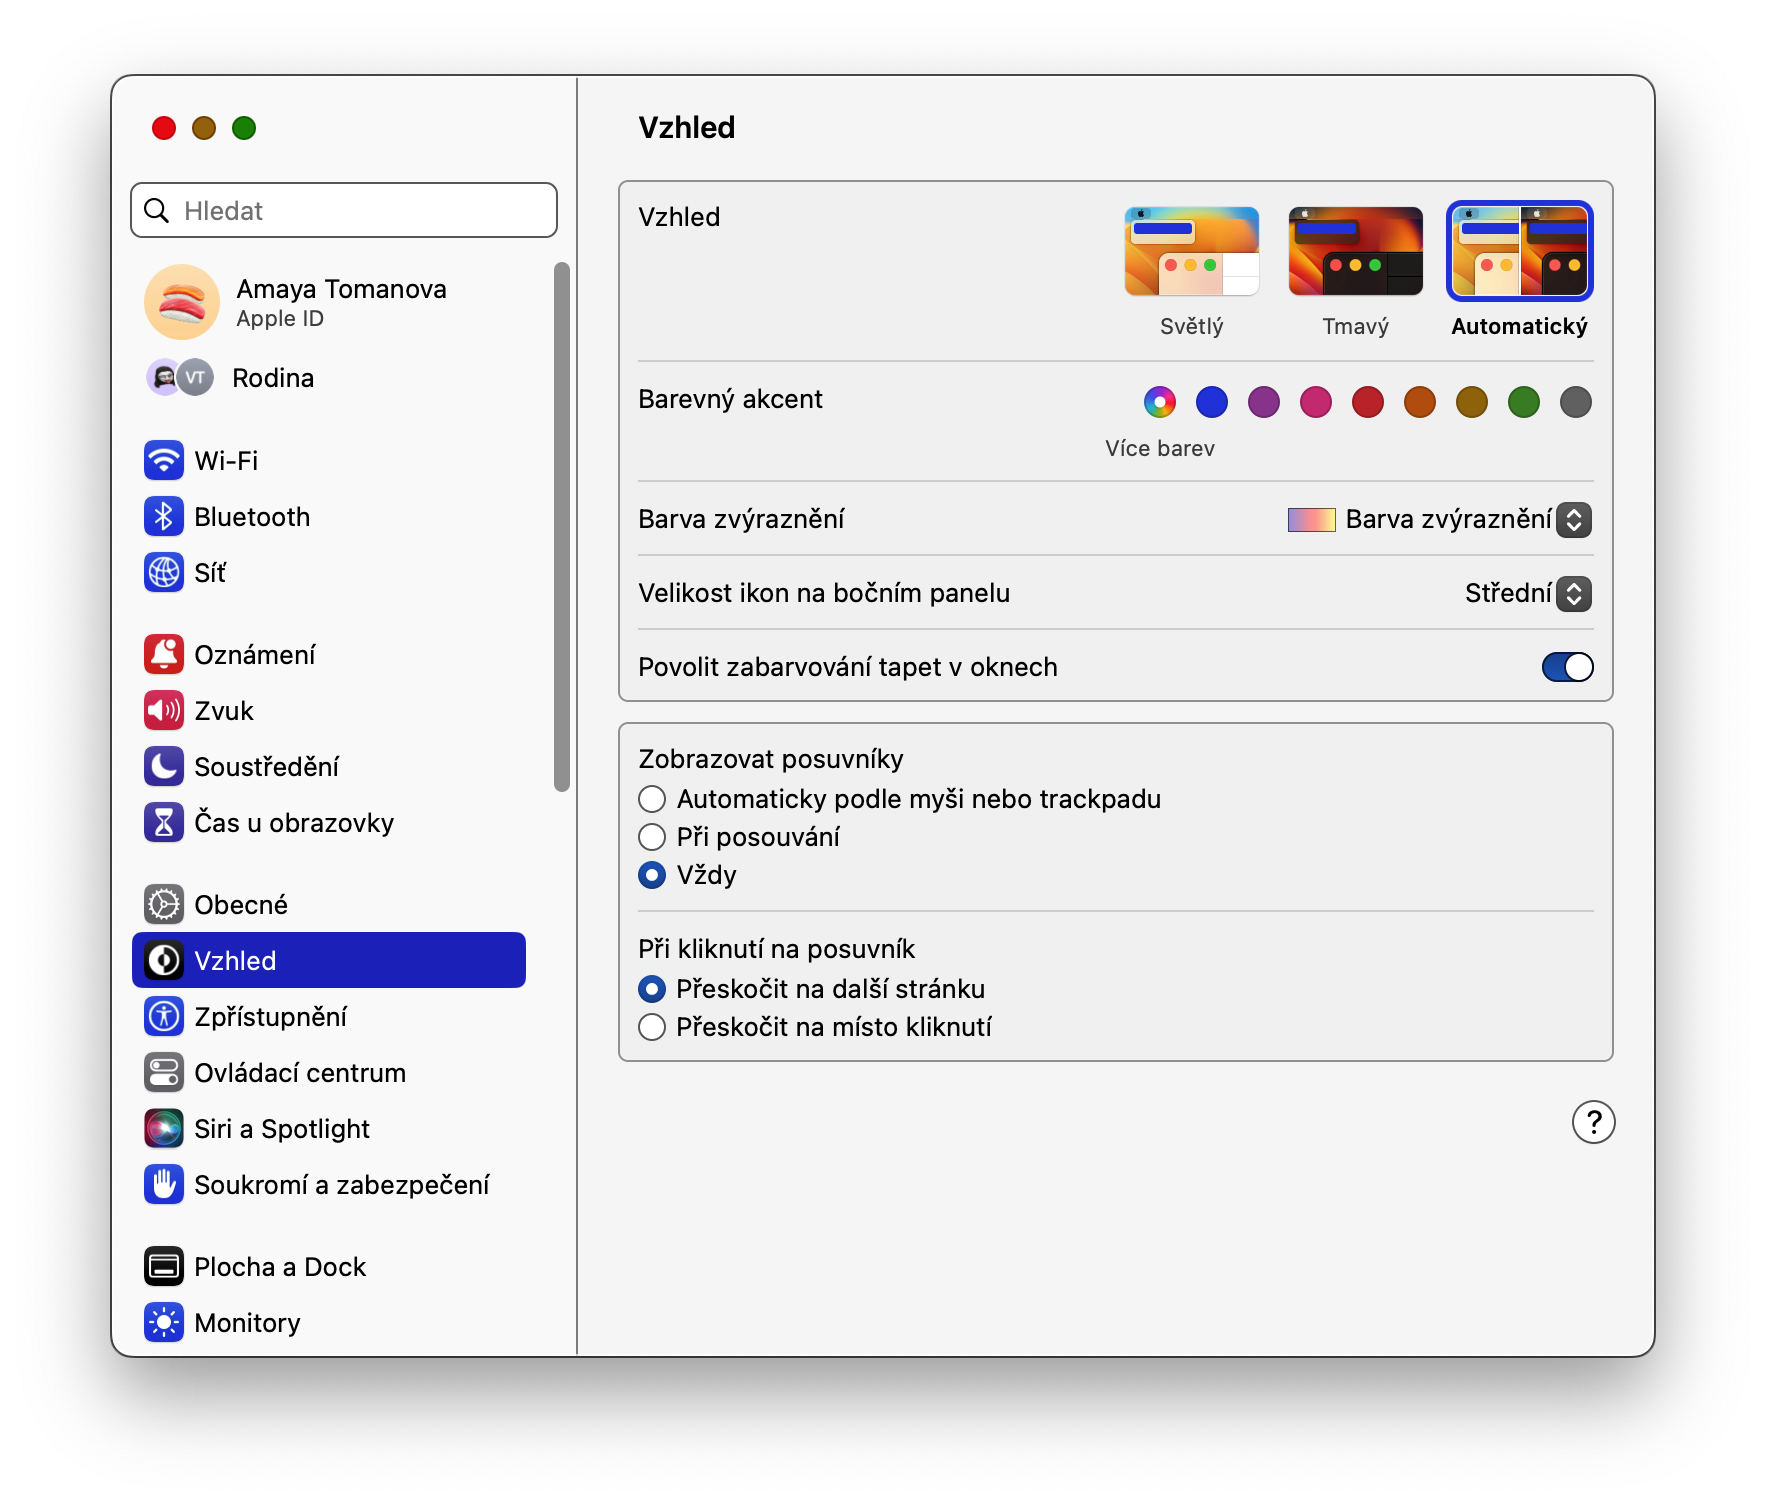Viewport: 1766px width, 1504px height.
Task: Click the sidebar scrollbar
Action: (x=562, y=527)
